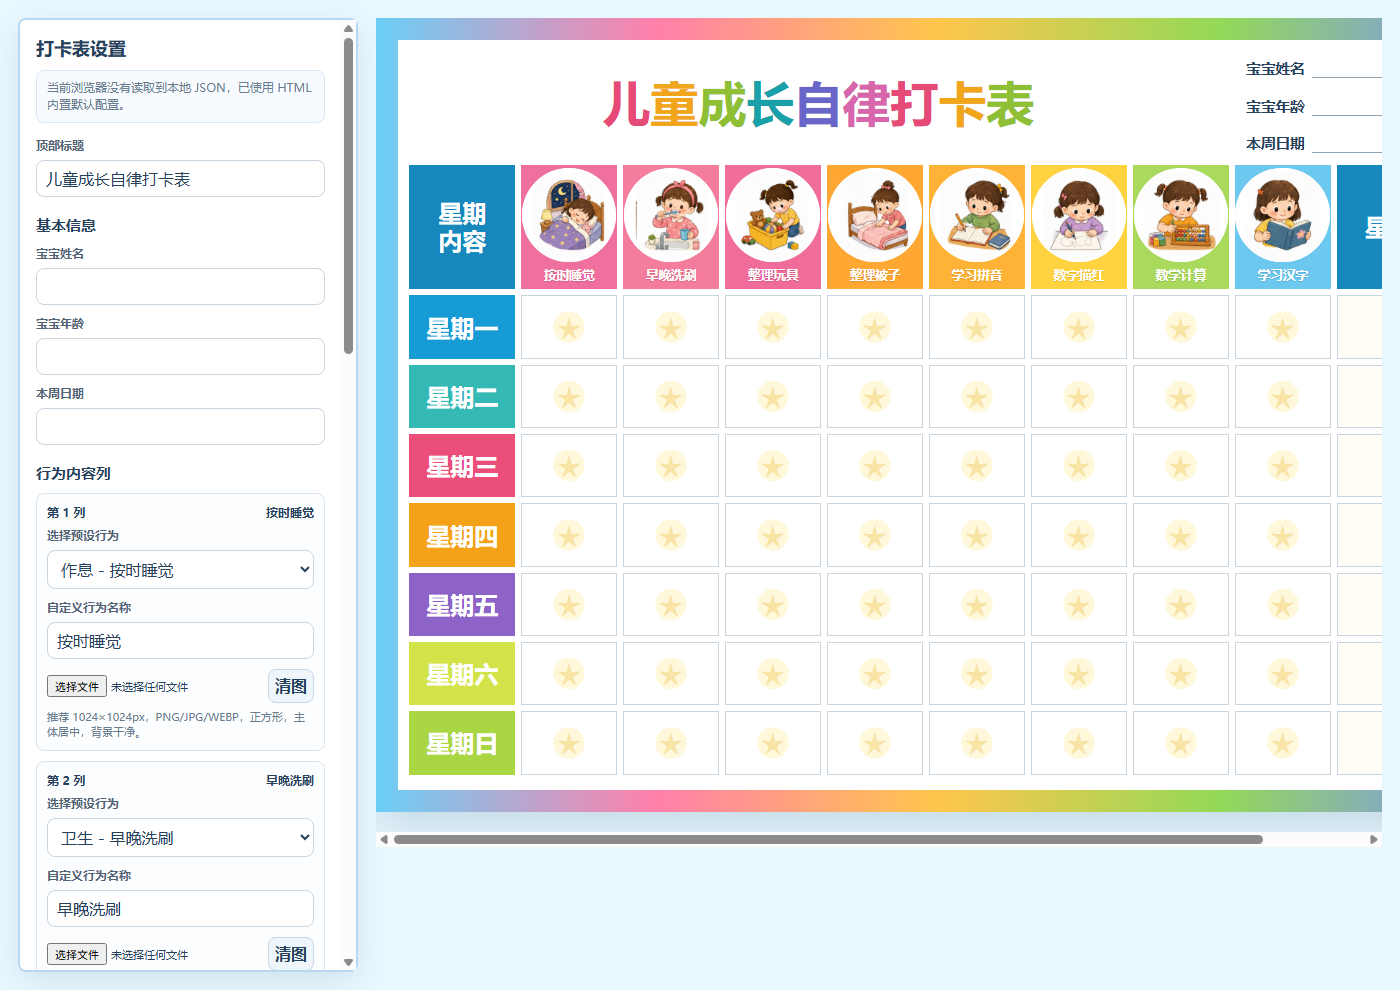This screenshot has height=990, width=1400.
Task: Open preset behavior dropdown 作息 - 按时睡觉
Action: 180,570
